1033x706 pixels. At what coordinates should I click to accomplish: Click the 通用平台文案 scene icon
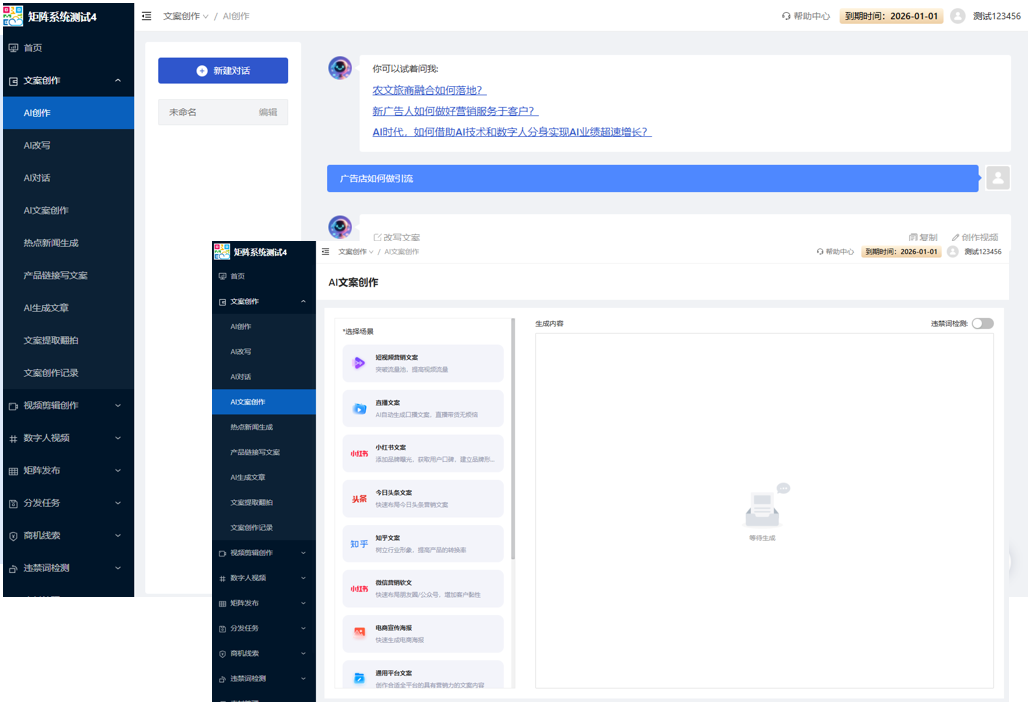coord(359,678)
